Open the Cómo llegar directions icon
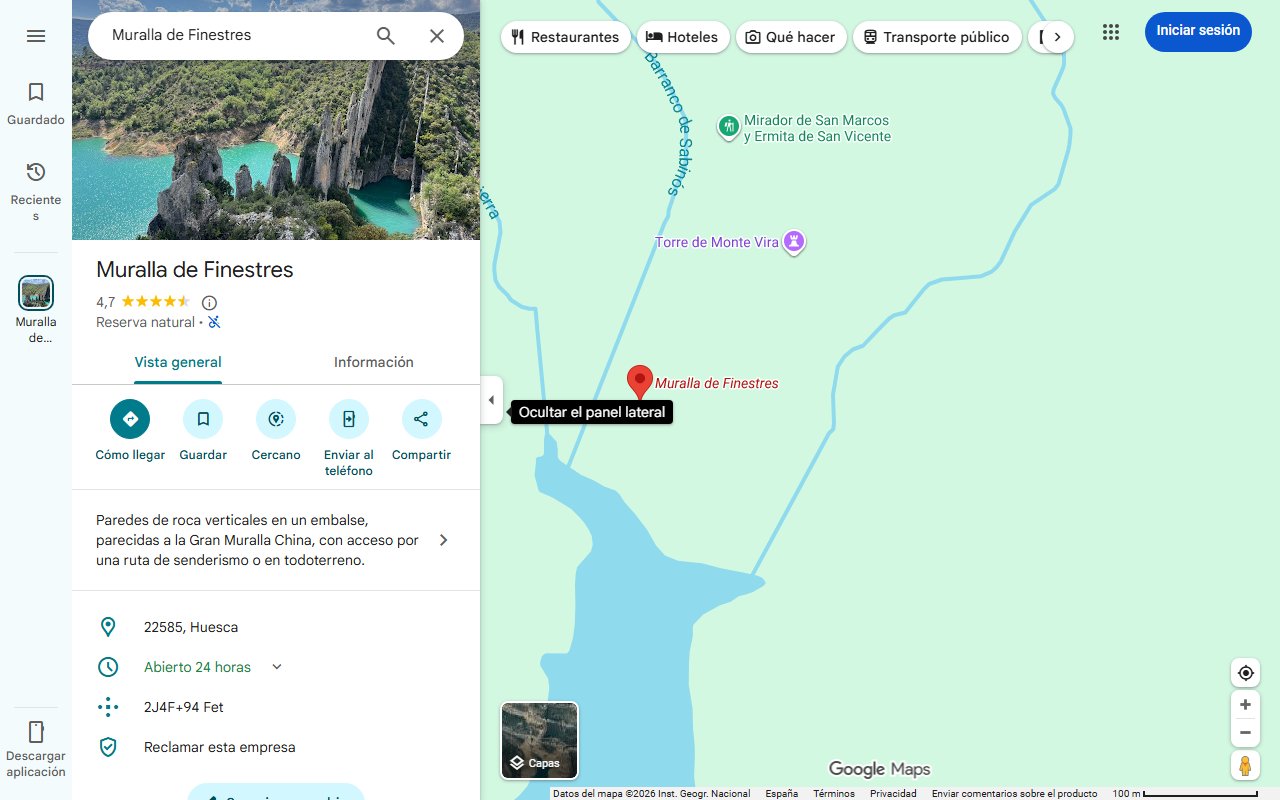 [129, 419]
